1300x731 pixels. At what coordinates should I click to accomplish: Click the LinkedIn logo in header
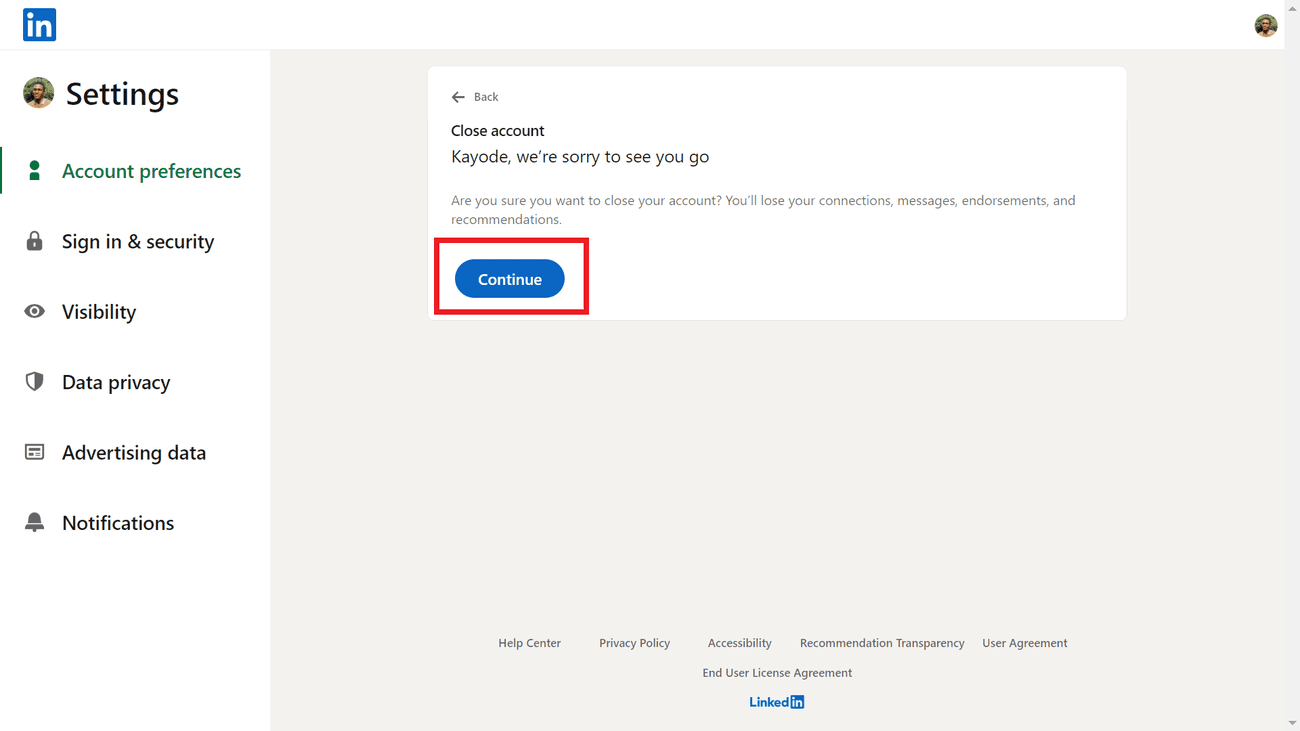click(39, 25)
